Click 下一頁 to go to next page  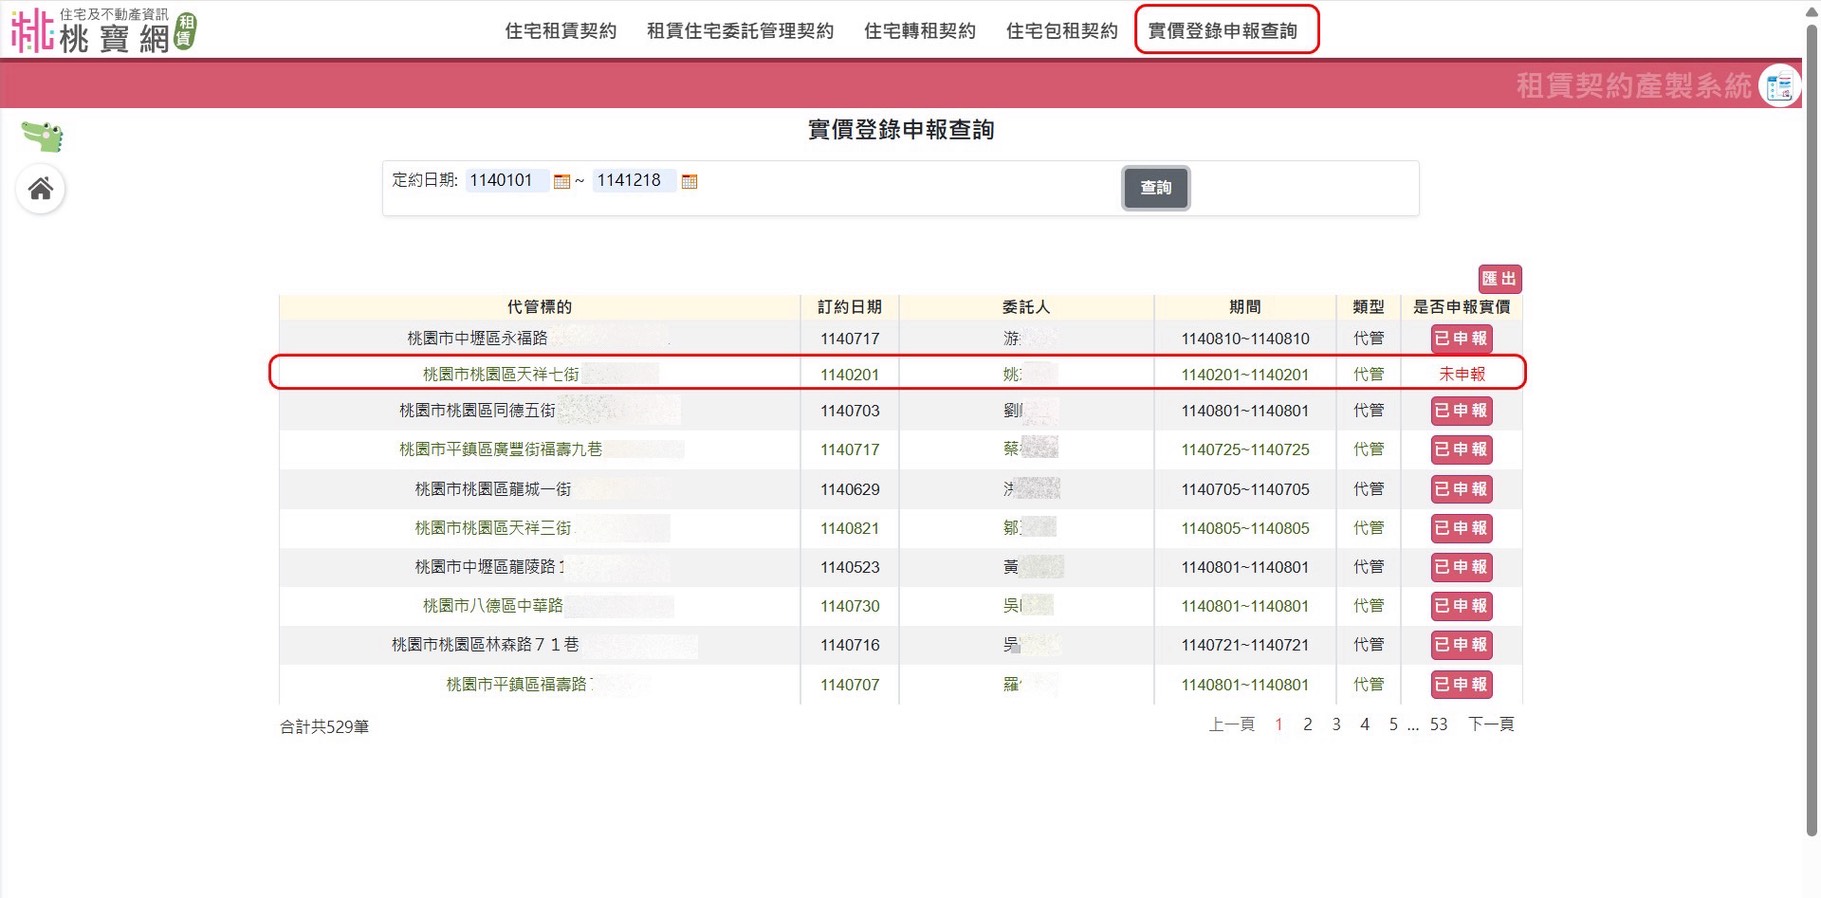point(1490,725)
